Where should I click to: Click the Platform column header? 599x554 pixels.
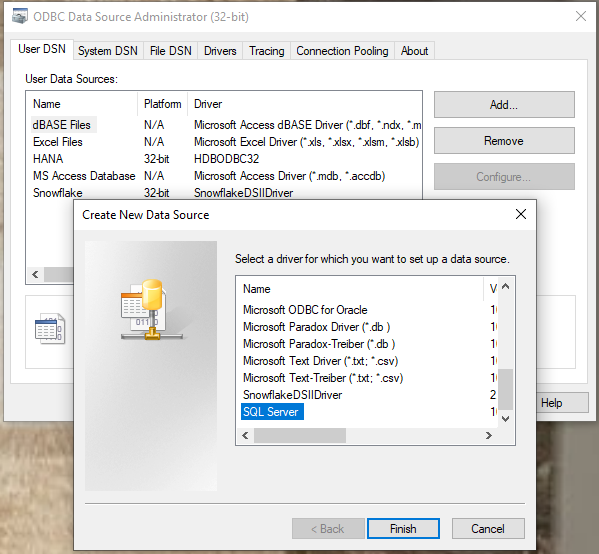(x=162, y=104)
